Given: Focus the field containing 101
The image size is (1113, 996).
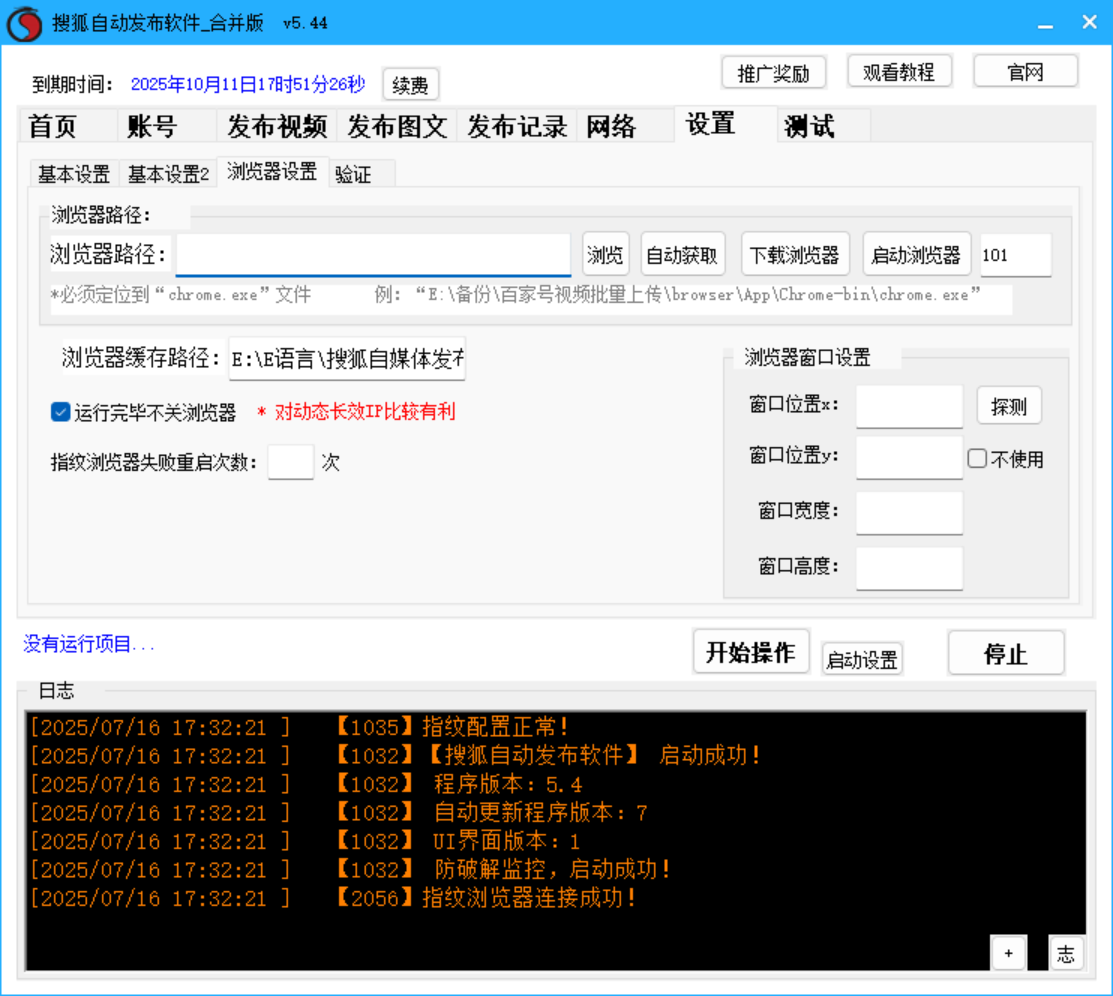Looking at the screenshot, I should click(x=1015, y=255).
